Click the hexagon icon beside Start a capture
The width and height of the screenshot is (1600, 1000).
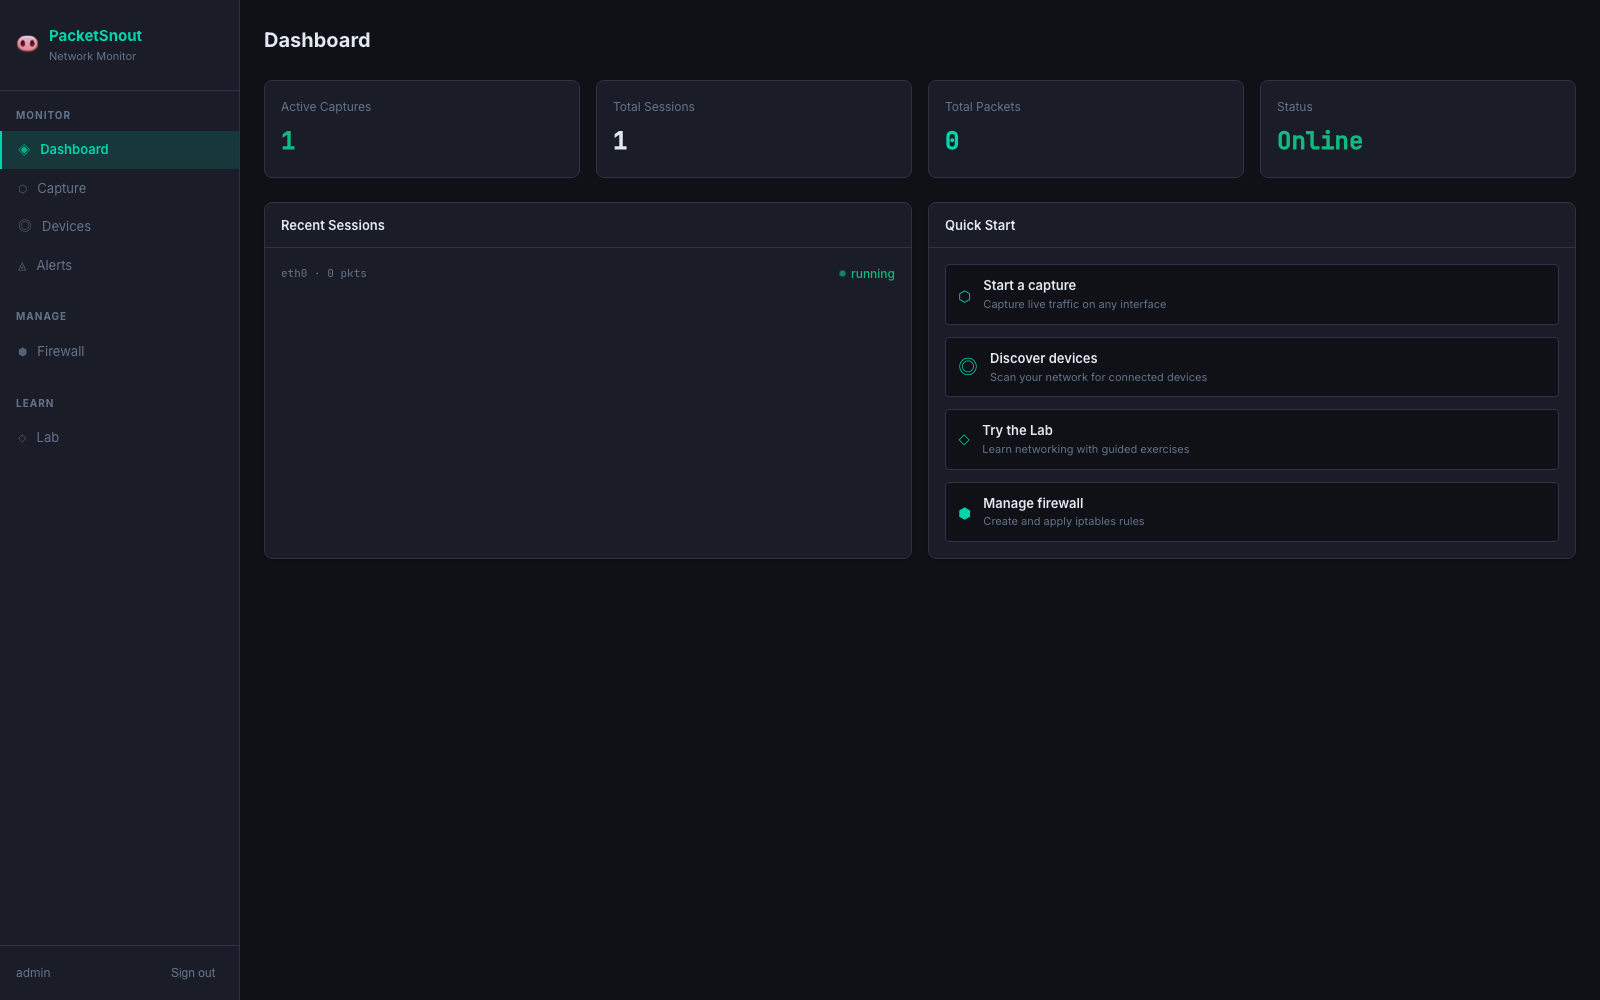tap(964, 296)
